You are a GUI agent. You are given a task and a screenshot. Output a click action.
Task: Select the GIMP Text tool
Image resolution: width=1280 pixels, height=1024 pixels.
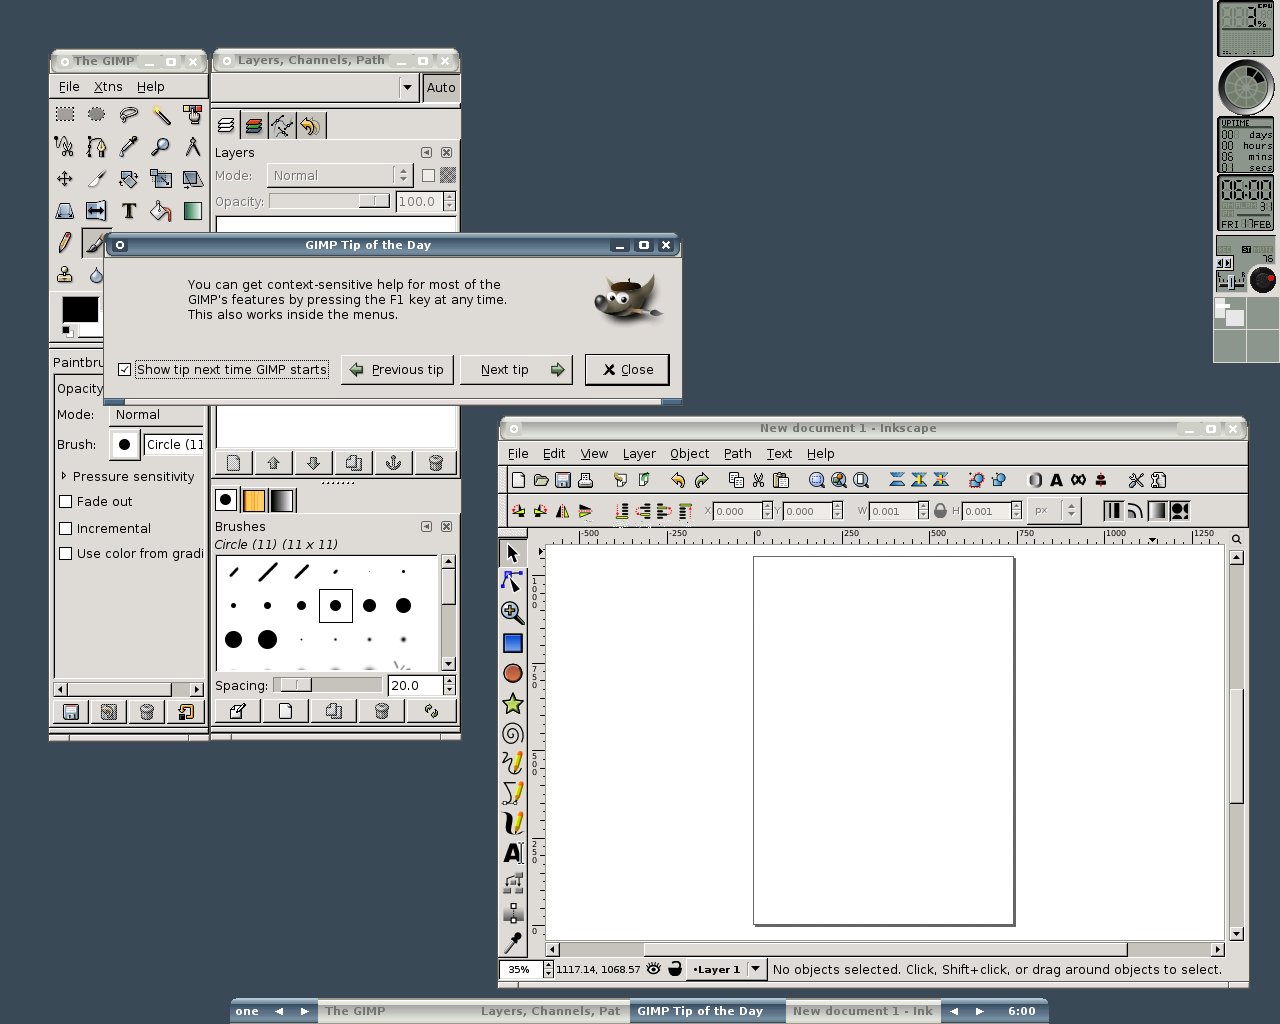pyautogui.click(x=129, y=211)
